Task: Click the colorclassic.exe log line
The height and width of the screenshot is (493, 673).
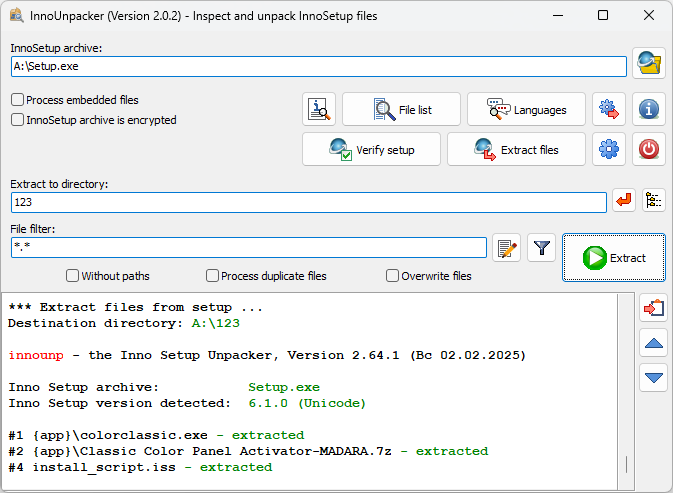Action: [x=156, y=435]
